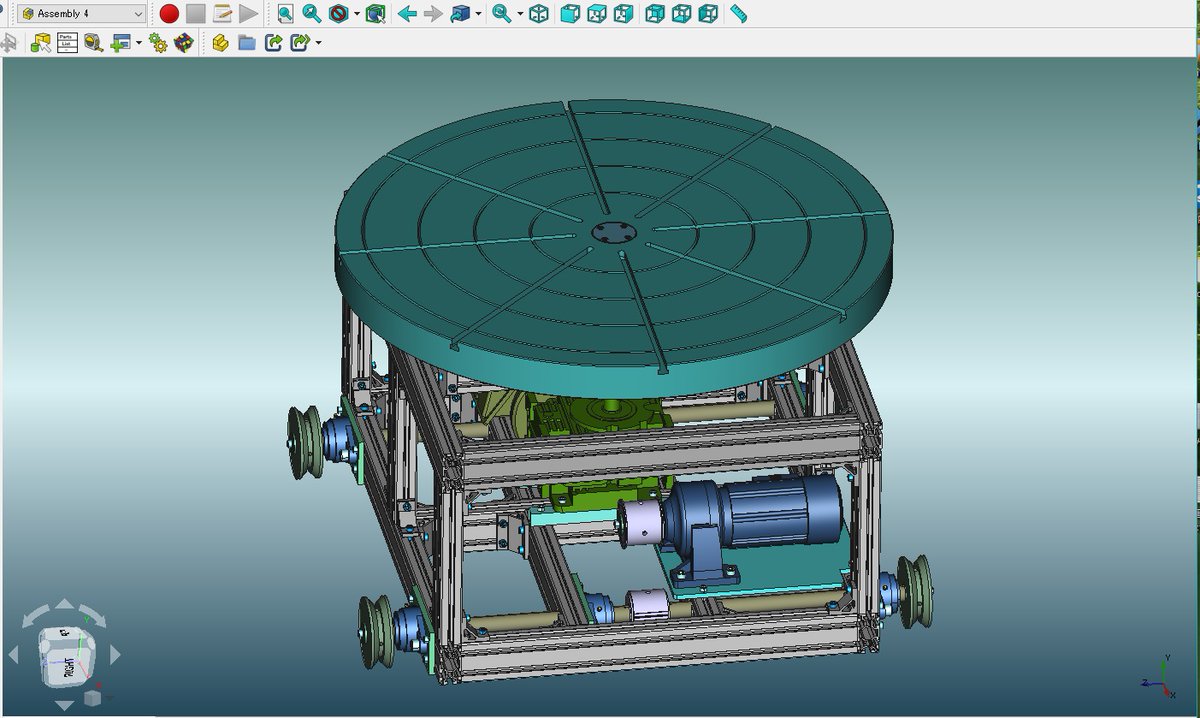Click the gray stop square button
This screenshot has height=718, width=1200.
tap(196, 14)
